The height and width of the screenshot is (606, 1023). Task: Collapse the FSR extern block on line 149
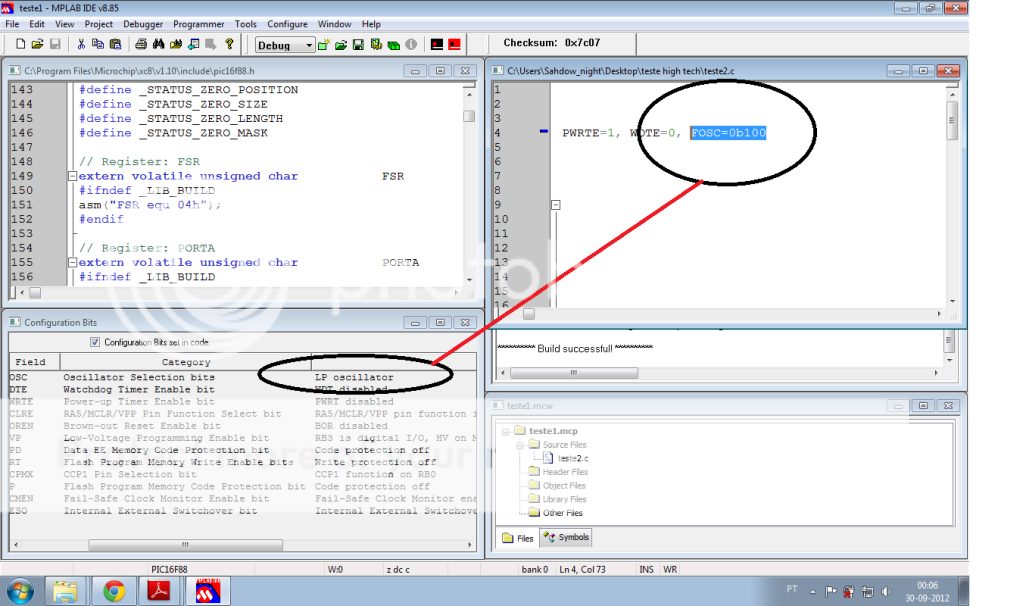pos(72,176)
